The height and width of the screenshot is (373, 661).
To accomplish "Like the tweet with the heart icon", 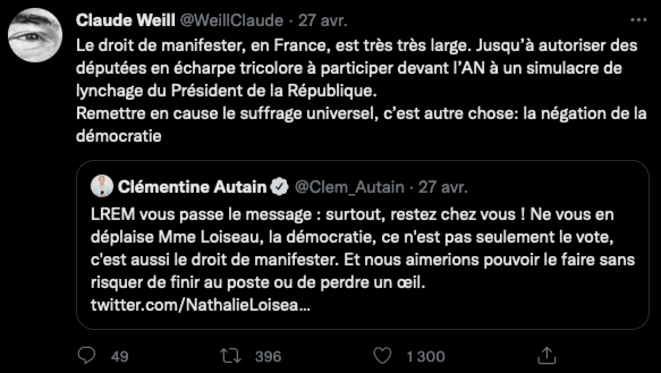I will [x=383, y=357].
